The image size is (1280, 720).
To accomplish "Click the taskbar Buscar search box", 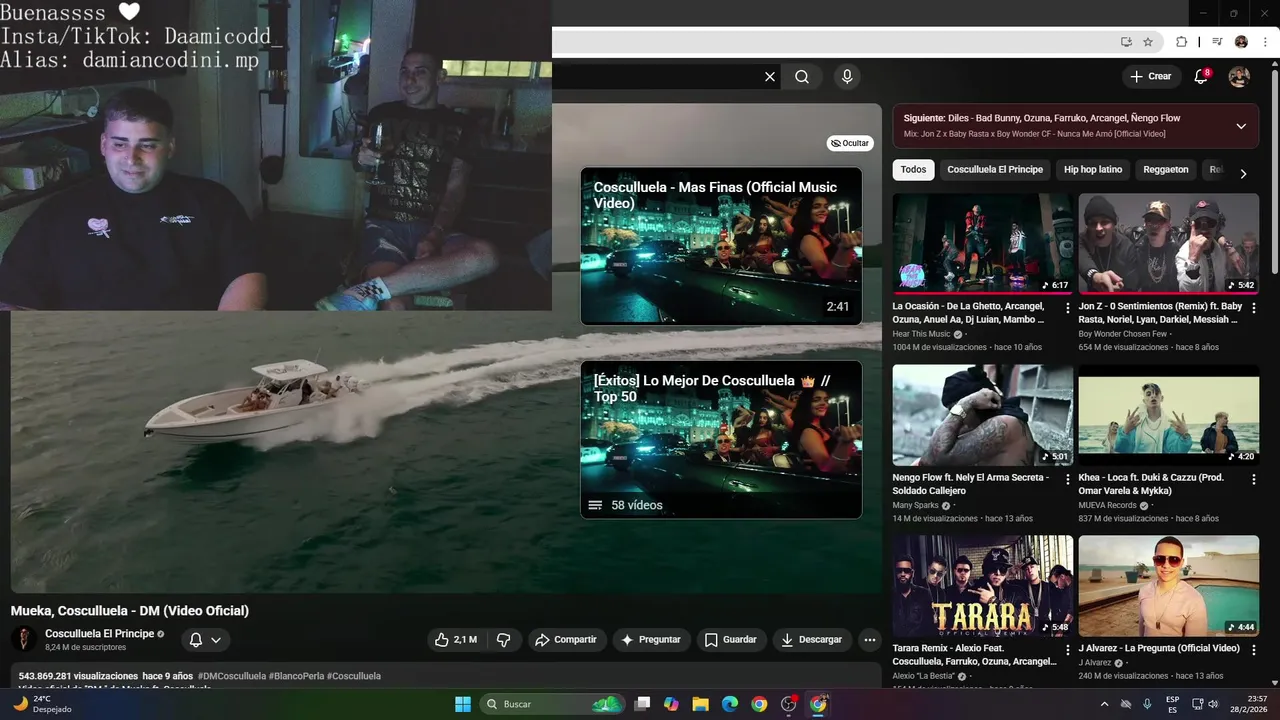I will [x=553, y=704].
